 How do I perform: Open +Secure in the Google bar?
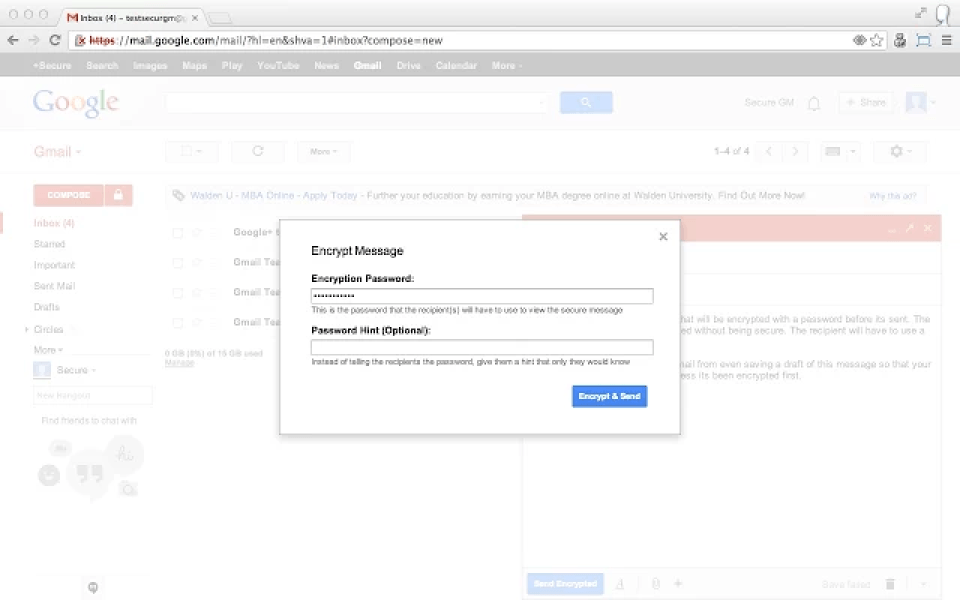[x=52, y=66]
